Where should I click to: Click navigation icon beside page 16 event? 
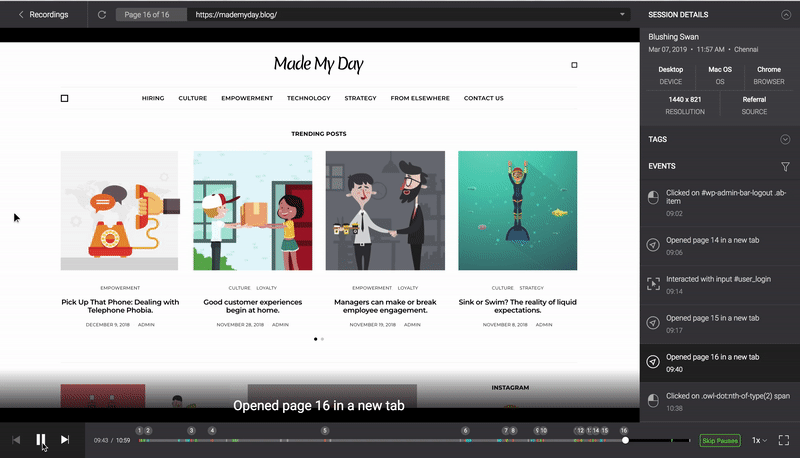(x=653, y=362)
